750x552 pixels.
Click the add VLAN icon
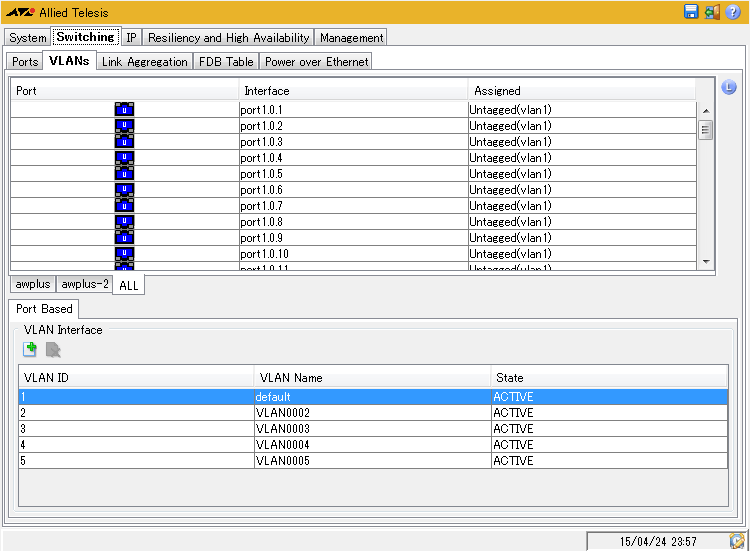[31, 349]
